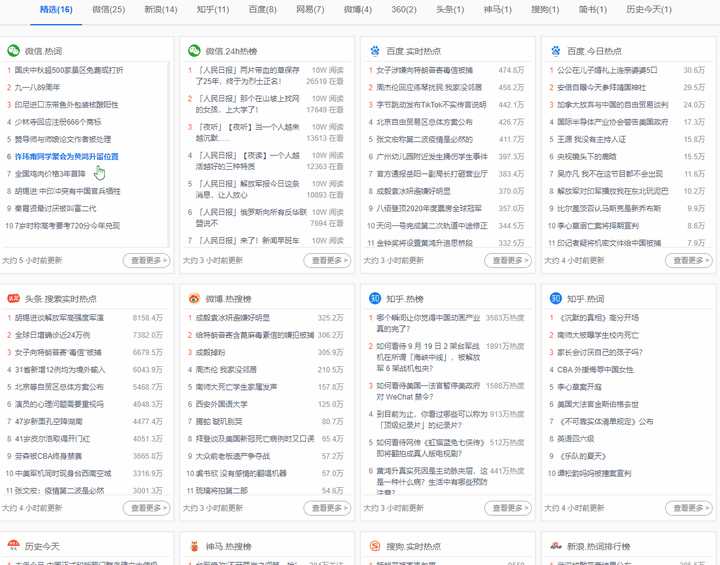The image size is (720, 565).
Task: Open the CBA 外援侮辱中国女性 hot word
Action: point(595,369)
